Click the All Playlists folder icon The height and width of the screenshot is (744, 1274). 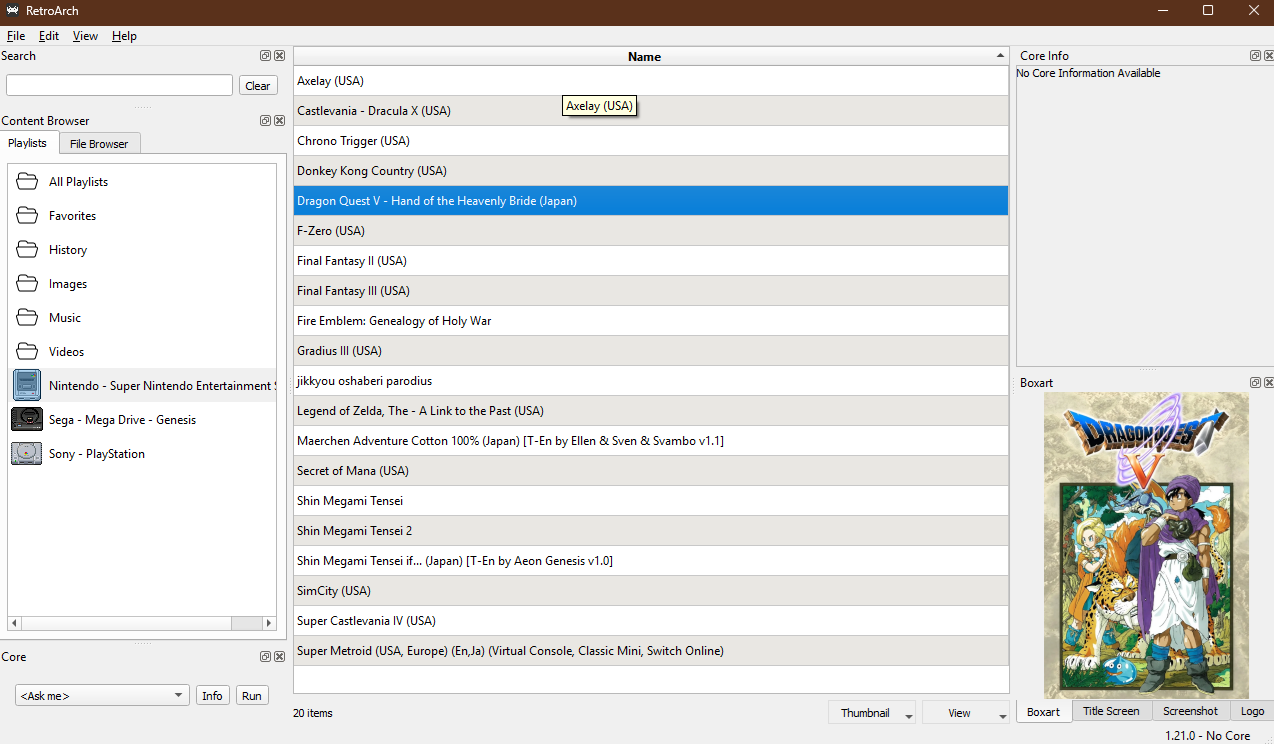click(27, 182)
